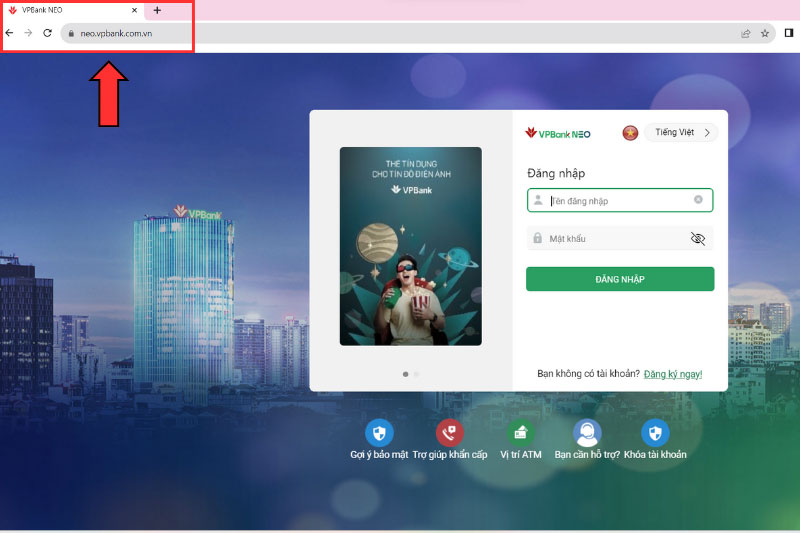800x533 pixels.
Task: Open Gợi ý bảo mật shield icon
Action: point(379,433)
